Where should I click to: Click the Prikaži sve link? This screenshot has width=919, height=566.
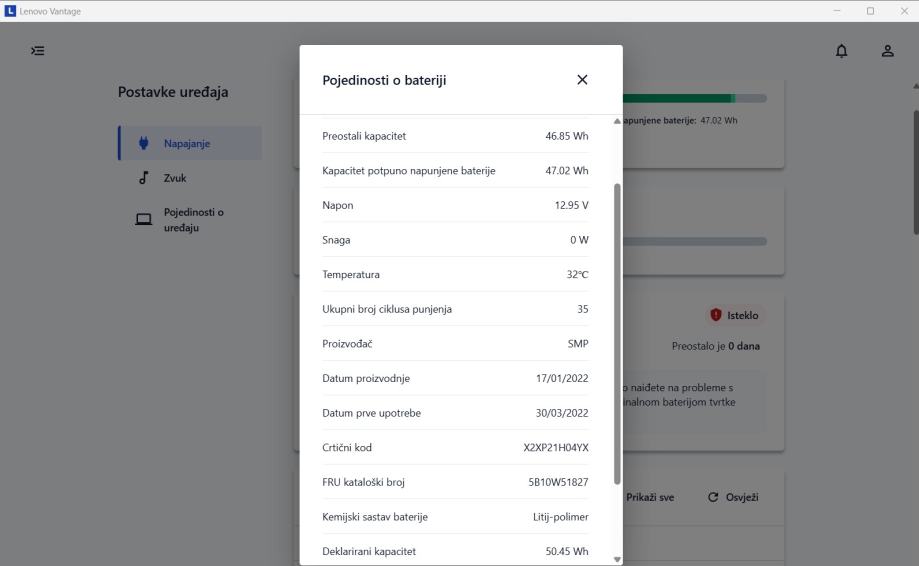[650, 498]
